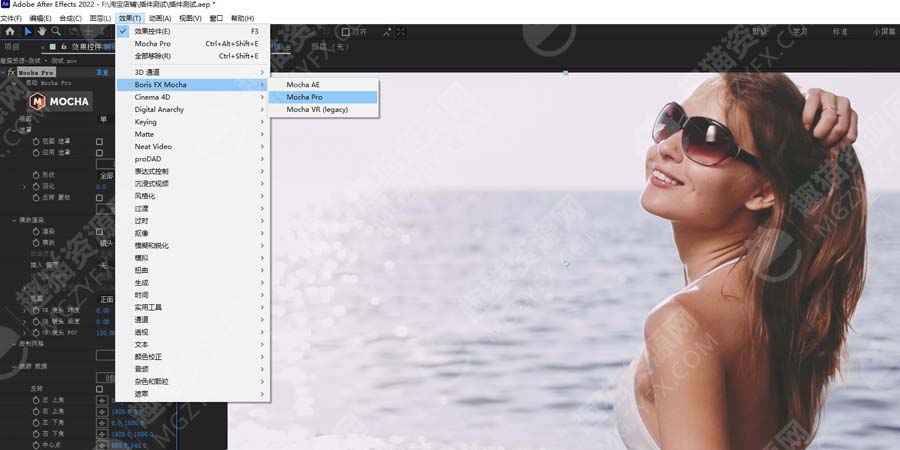Screen dimensions: 900x450
Task: Open the 颜色校正 effects submenu
Action: 192,356
